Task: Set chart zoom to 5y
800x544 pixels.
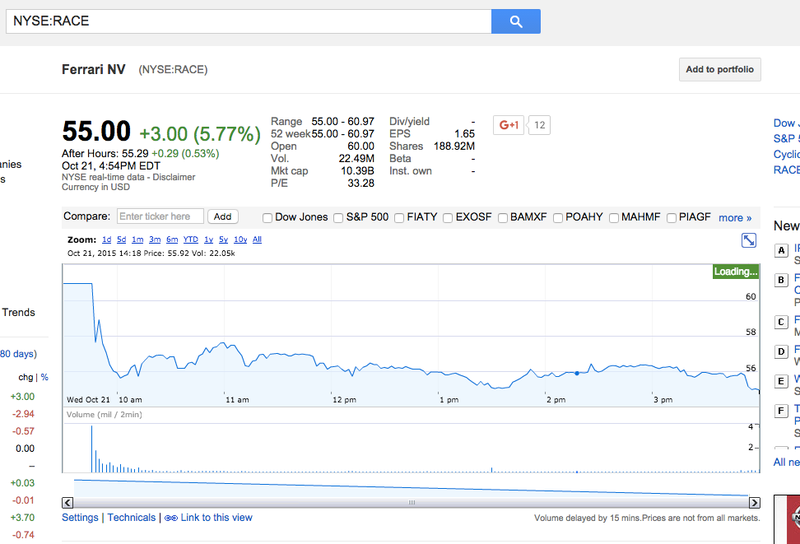Action: pos(223,239)
